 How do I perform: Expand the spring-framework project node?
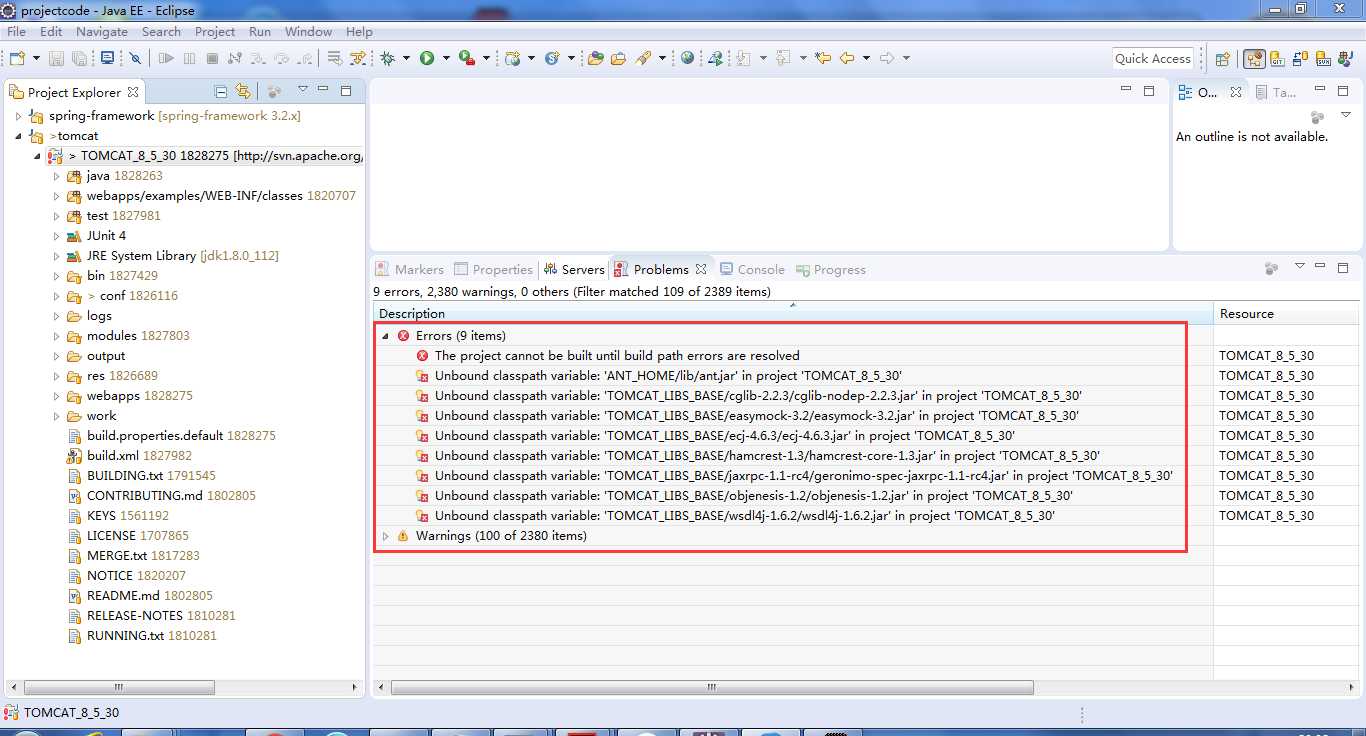18,116
